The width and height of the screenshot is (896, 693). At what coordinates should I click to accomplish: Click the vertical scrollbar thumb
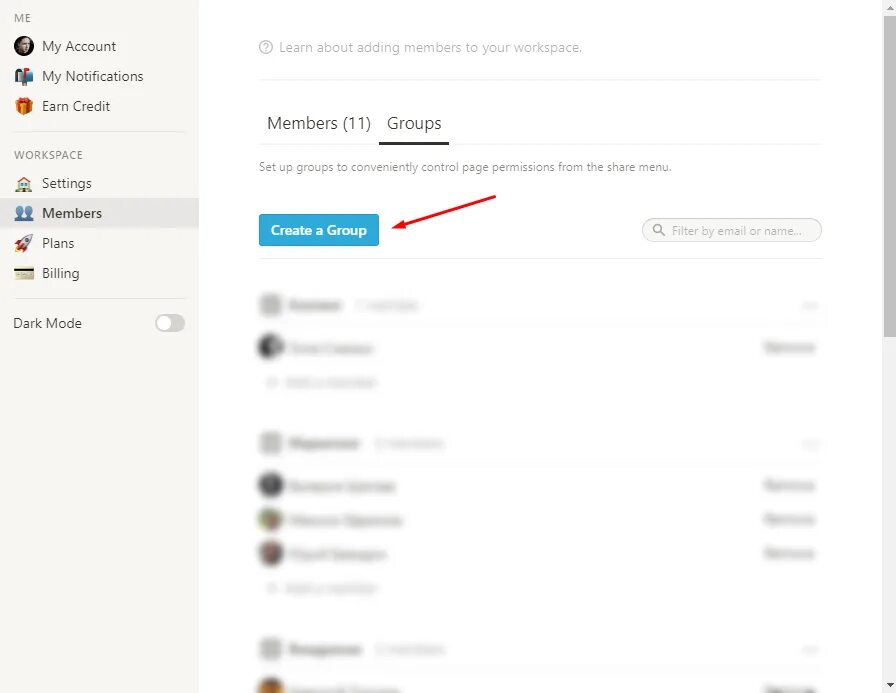point(890,176)
